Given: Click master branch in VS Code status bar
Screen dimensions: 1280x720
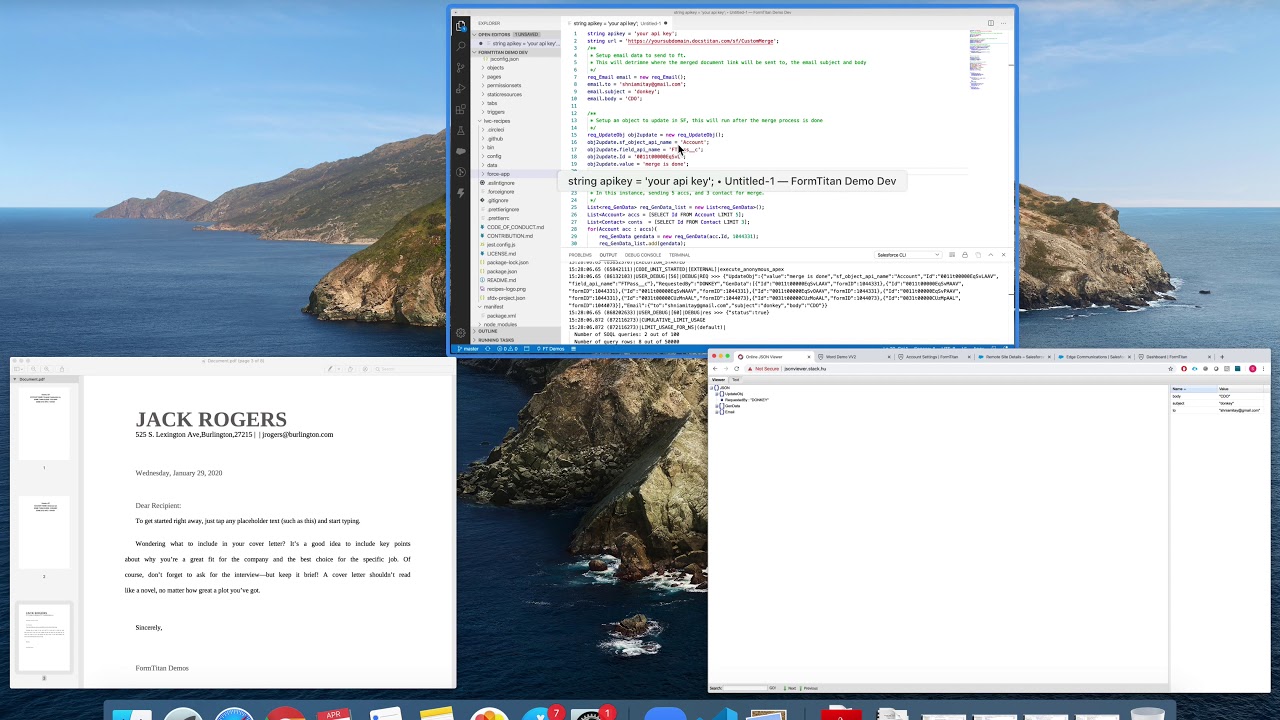Looking at the screenshot, I should (468, 349).
